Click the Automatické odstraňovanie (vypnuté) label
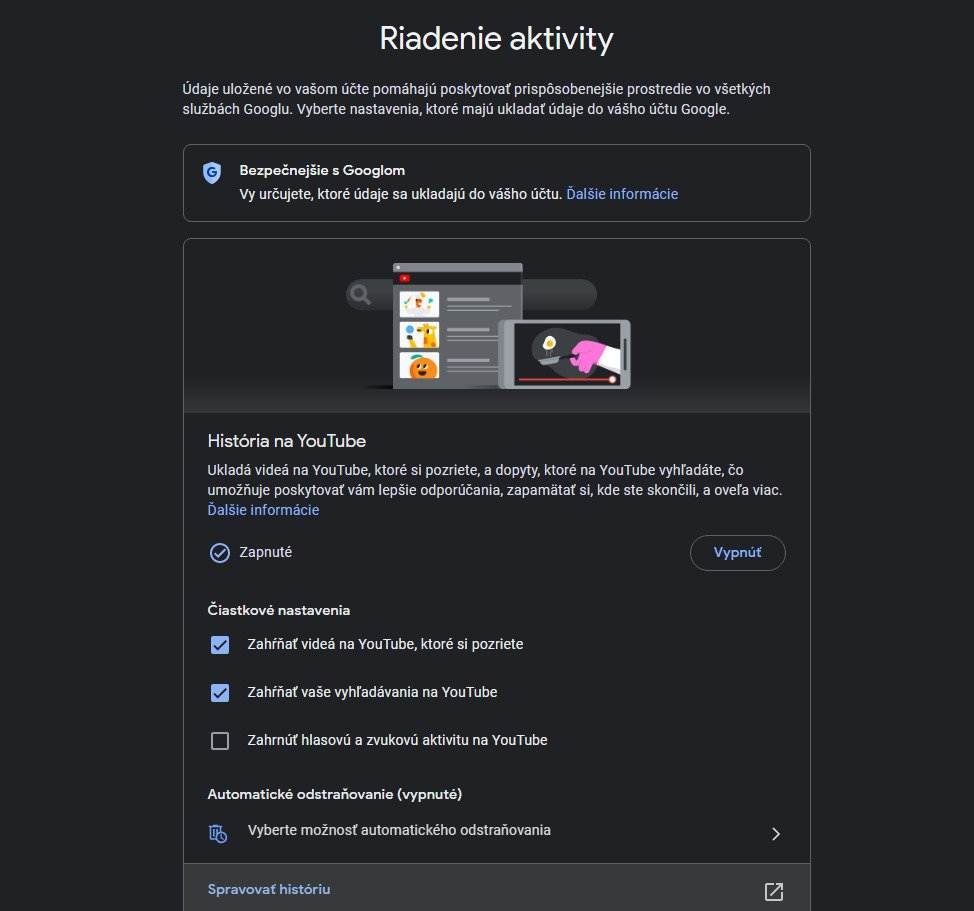The width and height of the screenshot is (974, 911). click(x=335, y=794)
